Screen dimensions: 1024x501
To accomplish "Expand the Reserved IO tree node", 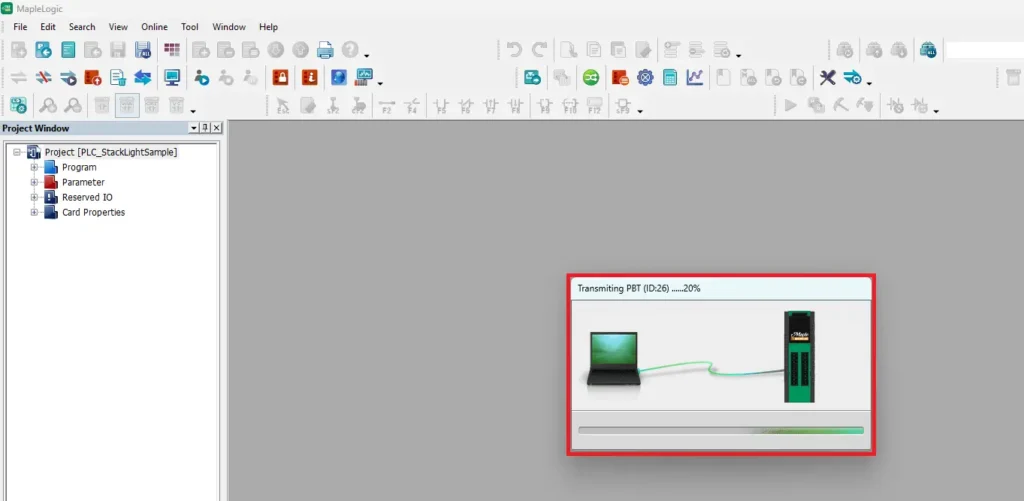I will (x=34, y=197).
